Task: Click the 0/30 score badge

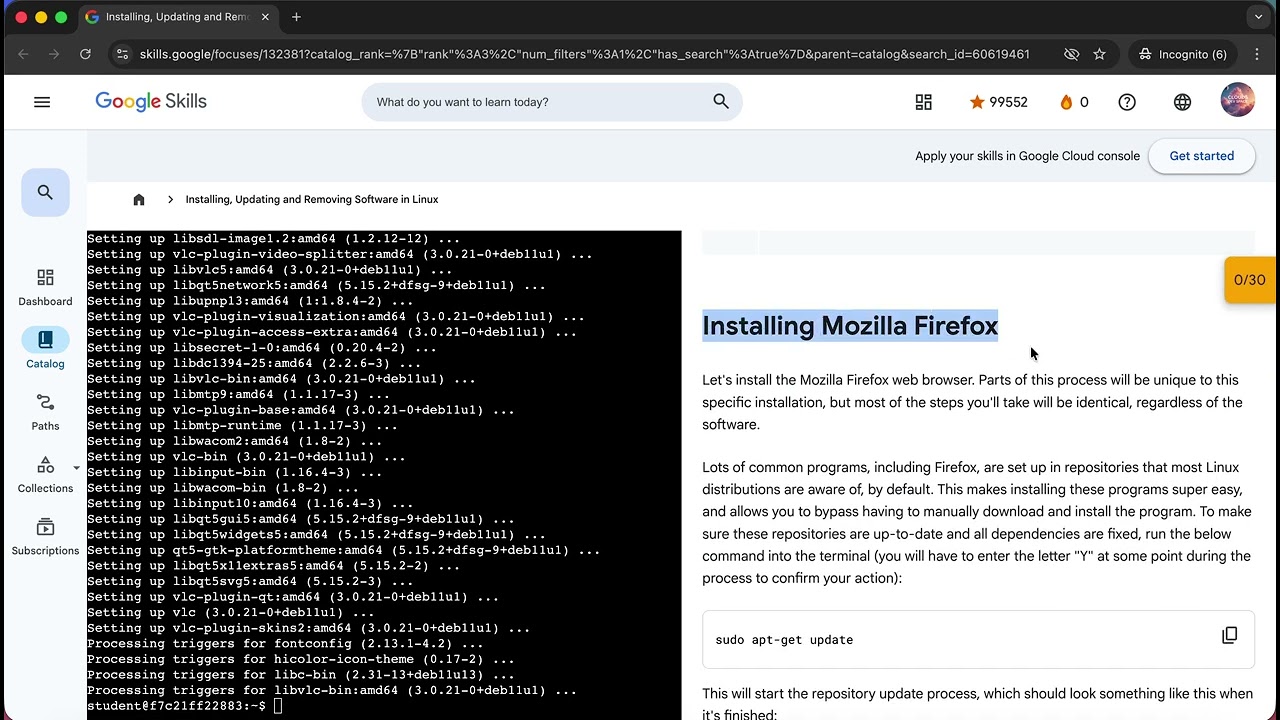Action: [1250, 280]
